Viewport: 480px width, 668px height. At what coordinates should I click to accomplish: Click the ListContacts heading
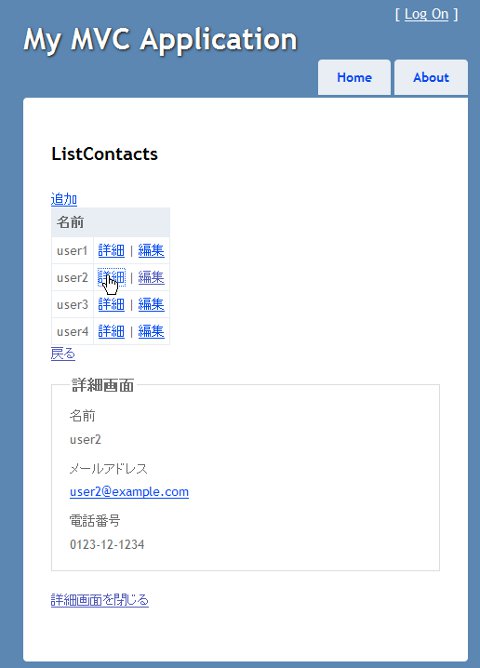104,154
